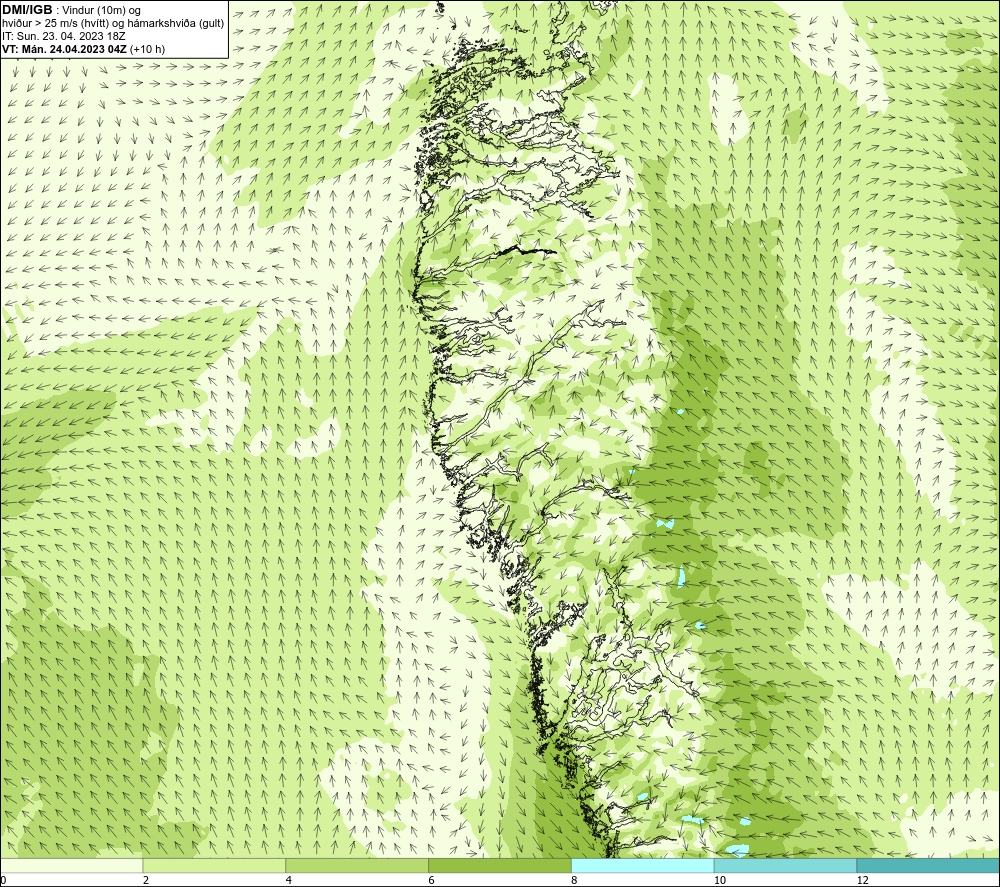Click the 12+ m/s teal legend swatch
The image size is (1000, 887).
929,865
